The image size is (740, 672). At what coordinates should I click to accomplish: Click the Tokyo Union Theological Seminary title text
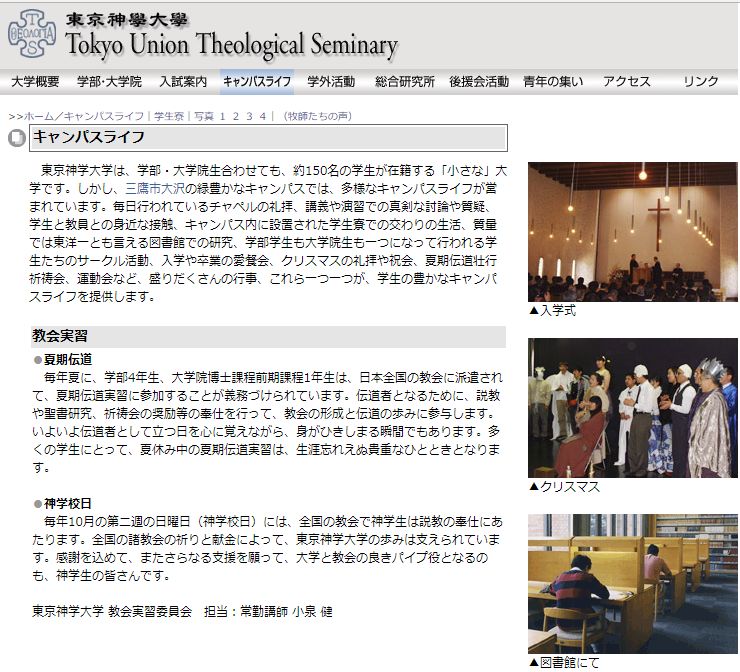[x=232, y=45]
